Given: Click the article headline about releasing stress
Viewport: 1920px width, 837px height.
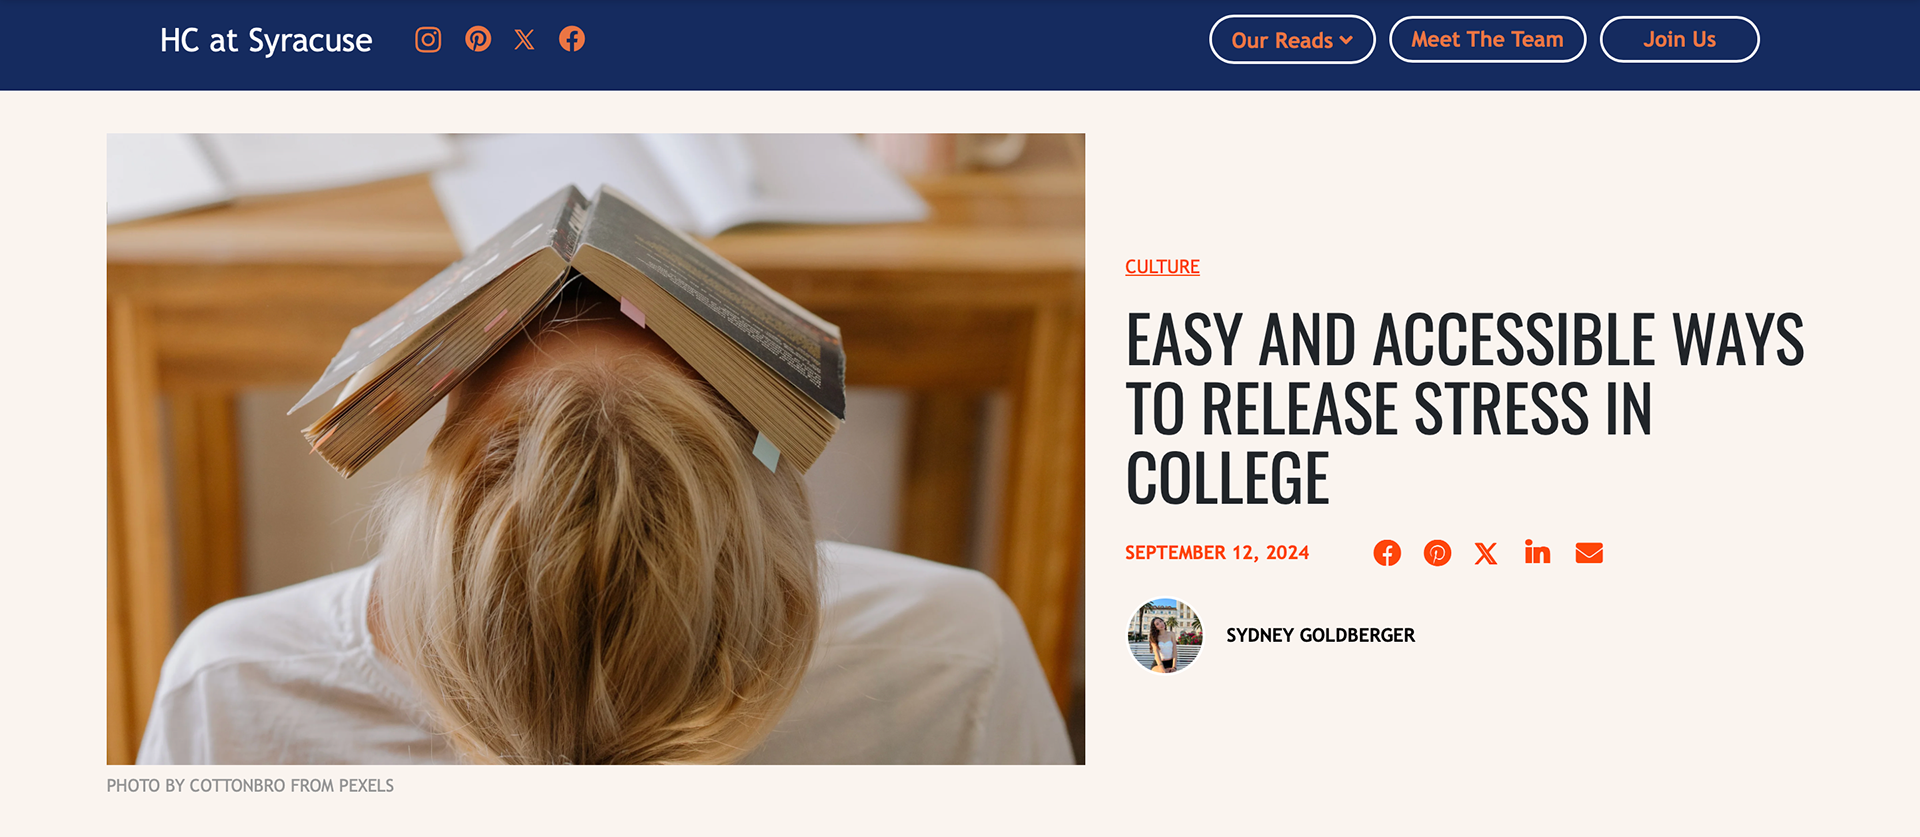Looking at the screenshot, I should [1465, 408].
